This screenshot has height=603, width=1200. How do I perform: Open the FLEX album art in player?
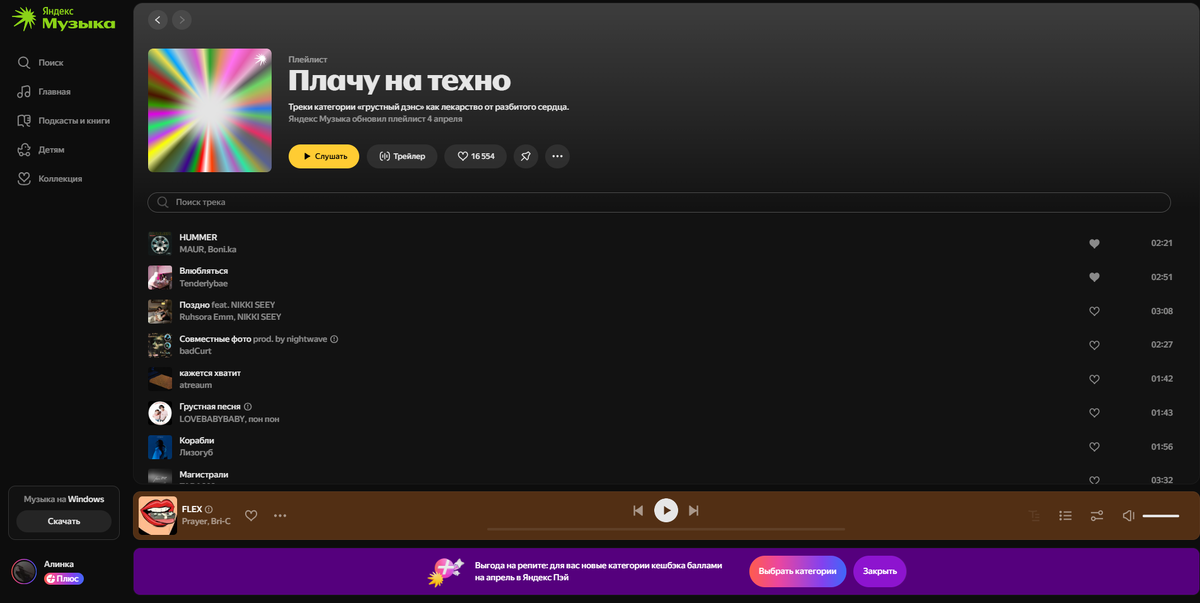coord(158,515)
